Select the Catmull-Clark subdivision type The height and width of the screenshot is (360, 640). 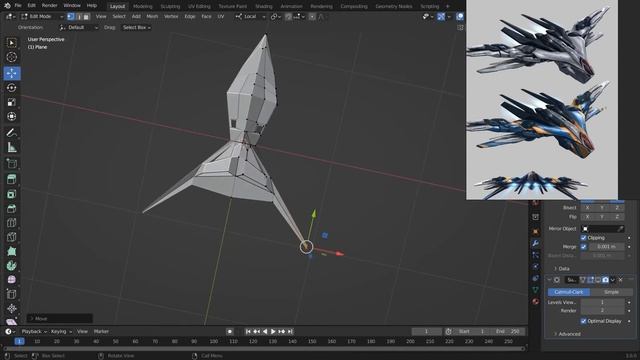[569, 292]
